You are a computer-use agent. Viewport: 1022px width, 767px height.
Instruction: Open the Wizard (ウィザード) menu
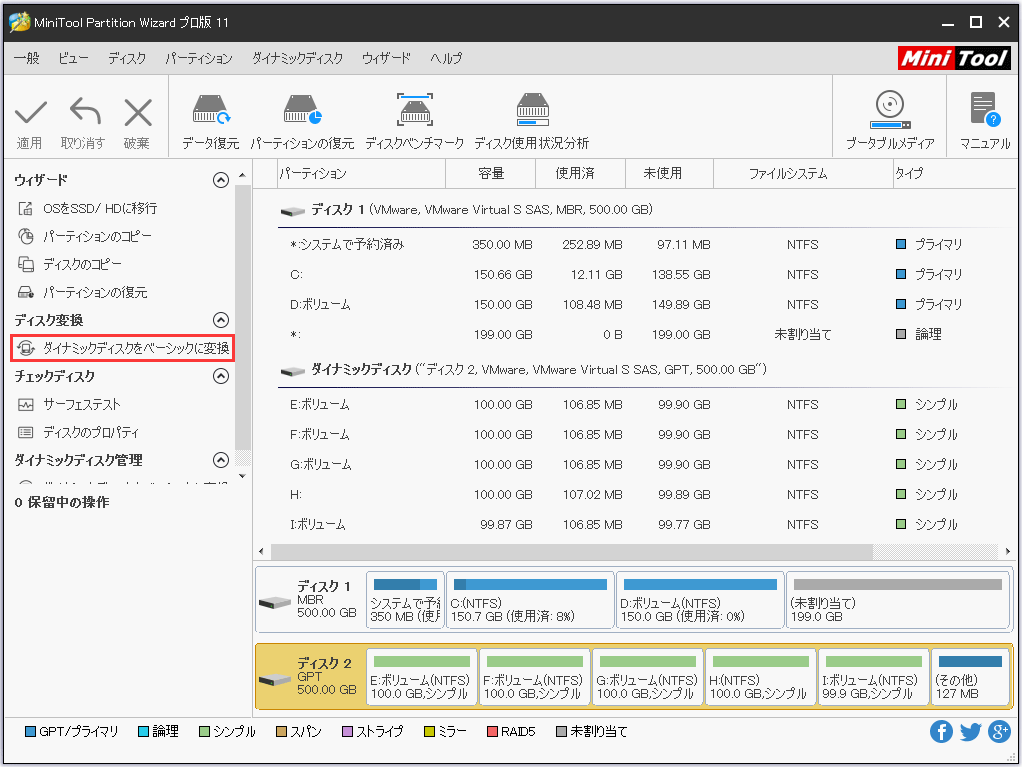(x=387, y=58)
